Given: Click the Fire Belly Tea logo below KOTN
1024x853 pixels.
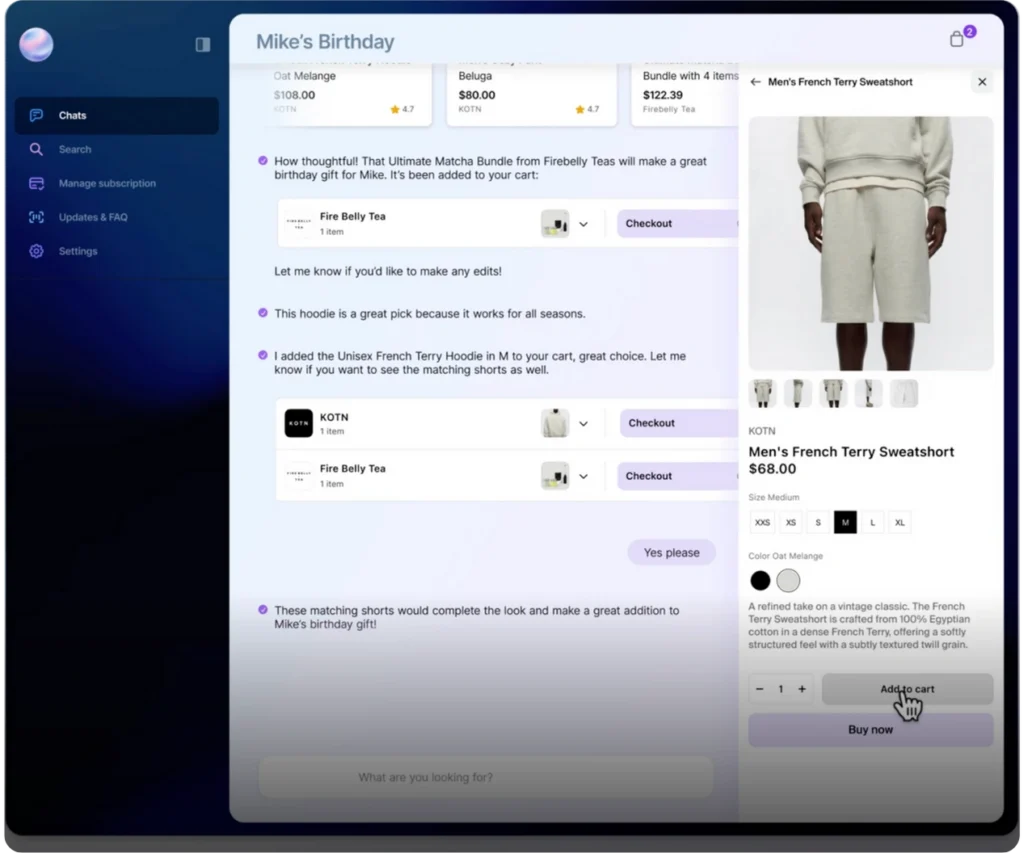Looking at the screenshot, I should click(x=298, y=476).
